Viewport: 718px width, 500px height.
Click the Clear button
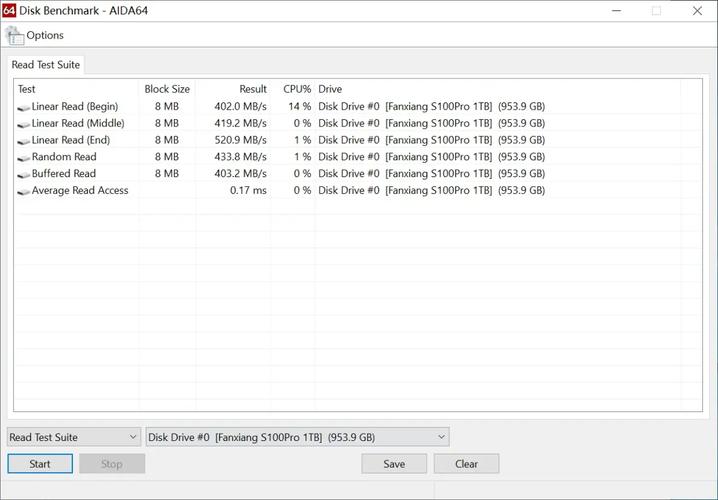pyautogui.click(x=466, y=464)
